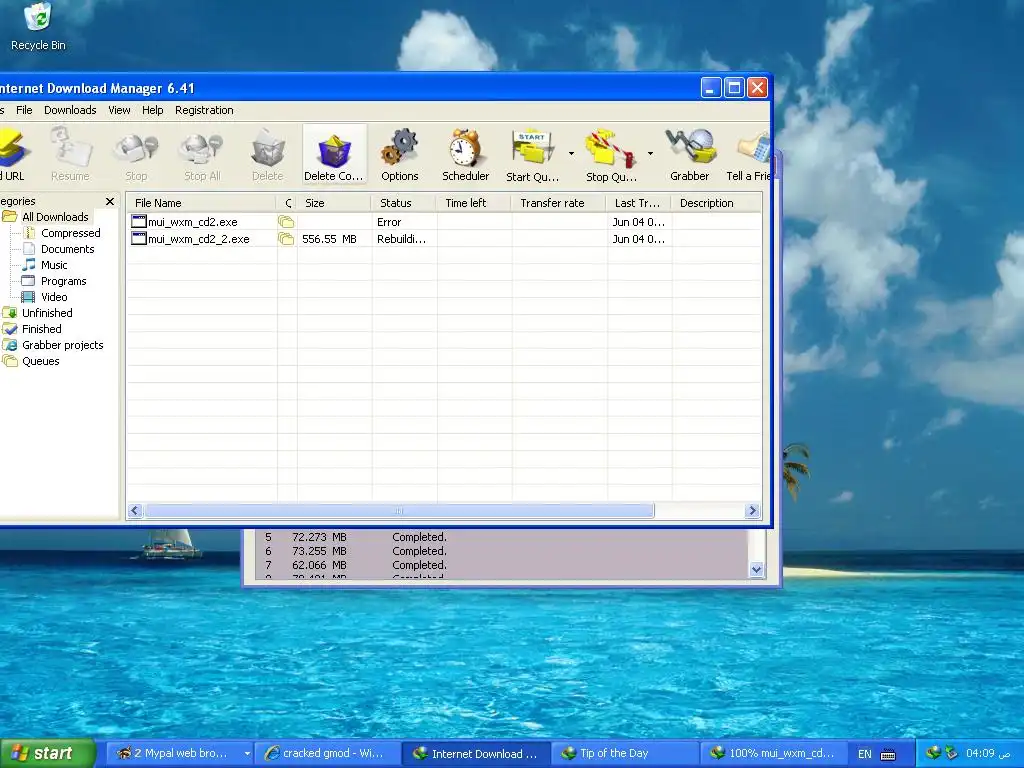Sort by Transfer rate column header

point(559,203)
